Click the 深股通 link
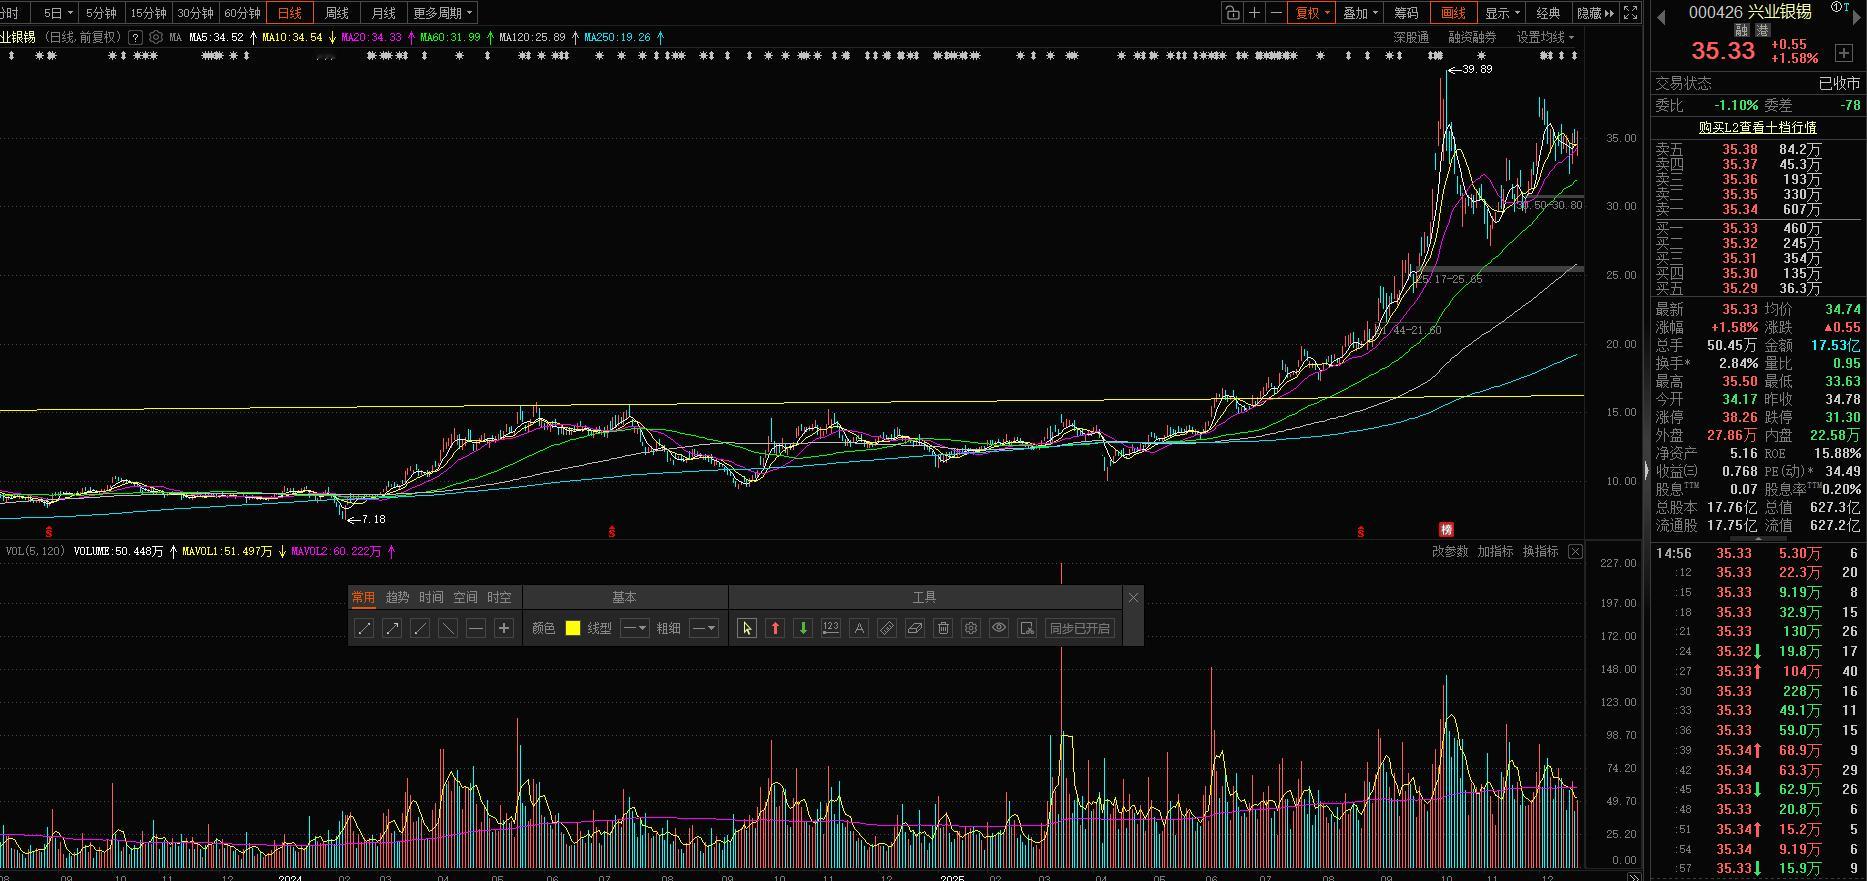Viewport: 1867px width, 881px height. tap(1411, 37)
